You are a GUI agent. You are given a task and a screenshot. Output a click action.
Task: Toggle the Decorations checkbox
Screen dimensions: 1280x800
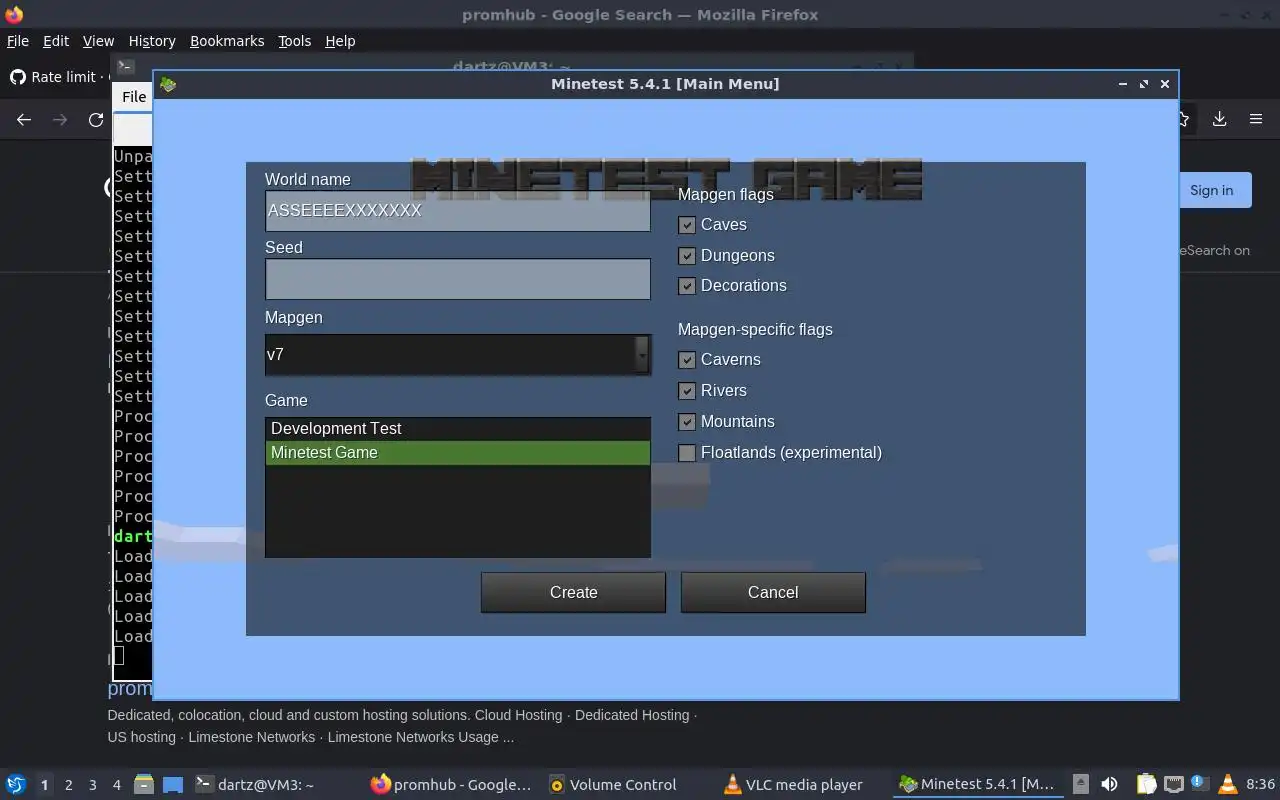687,286
